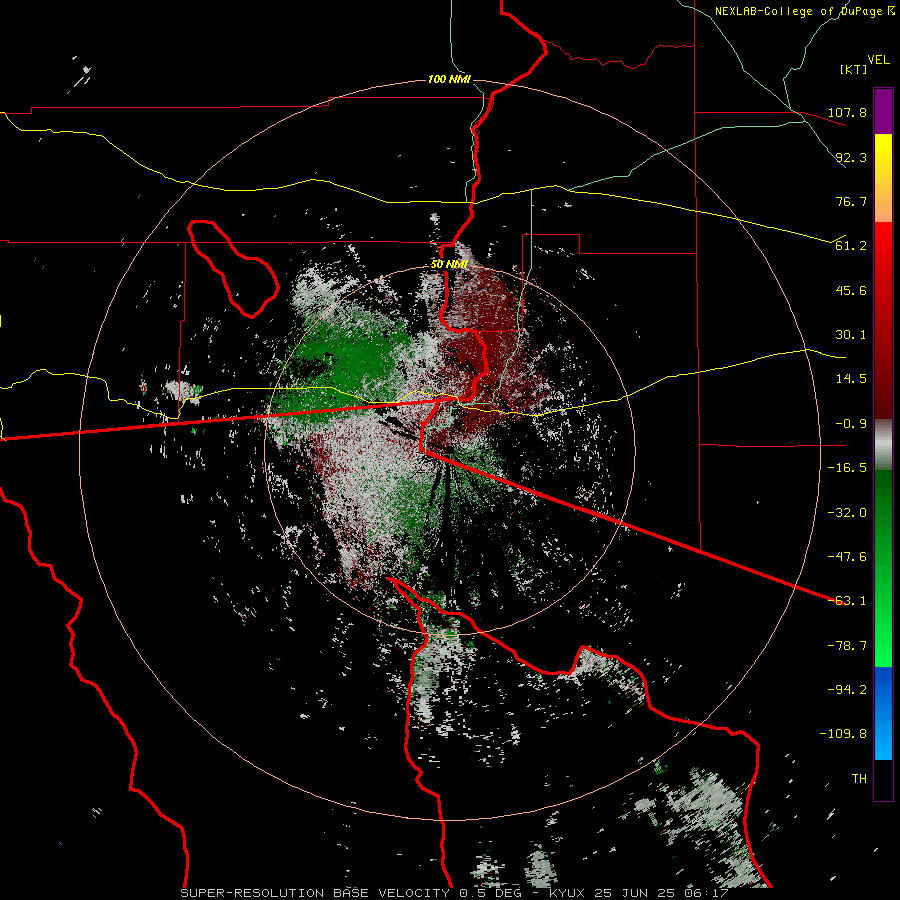This screenshot has width=900, height=900.
Task: Click the NEXLAB-College of DuPage label
Action: point(805,11)
